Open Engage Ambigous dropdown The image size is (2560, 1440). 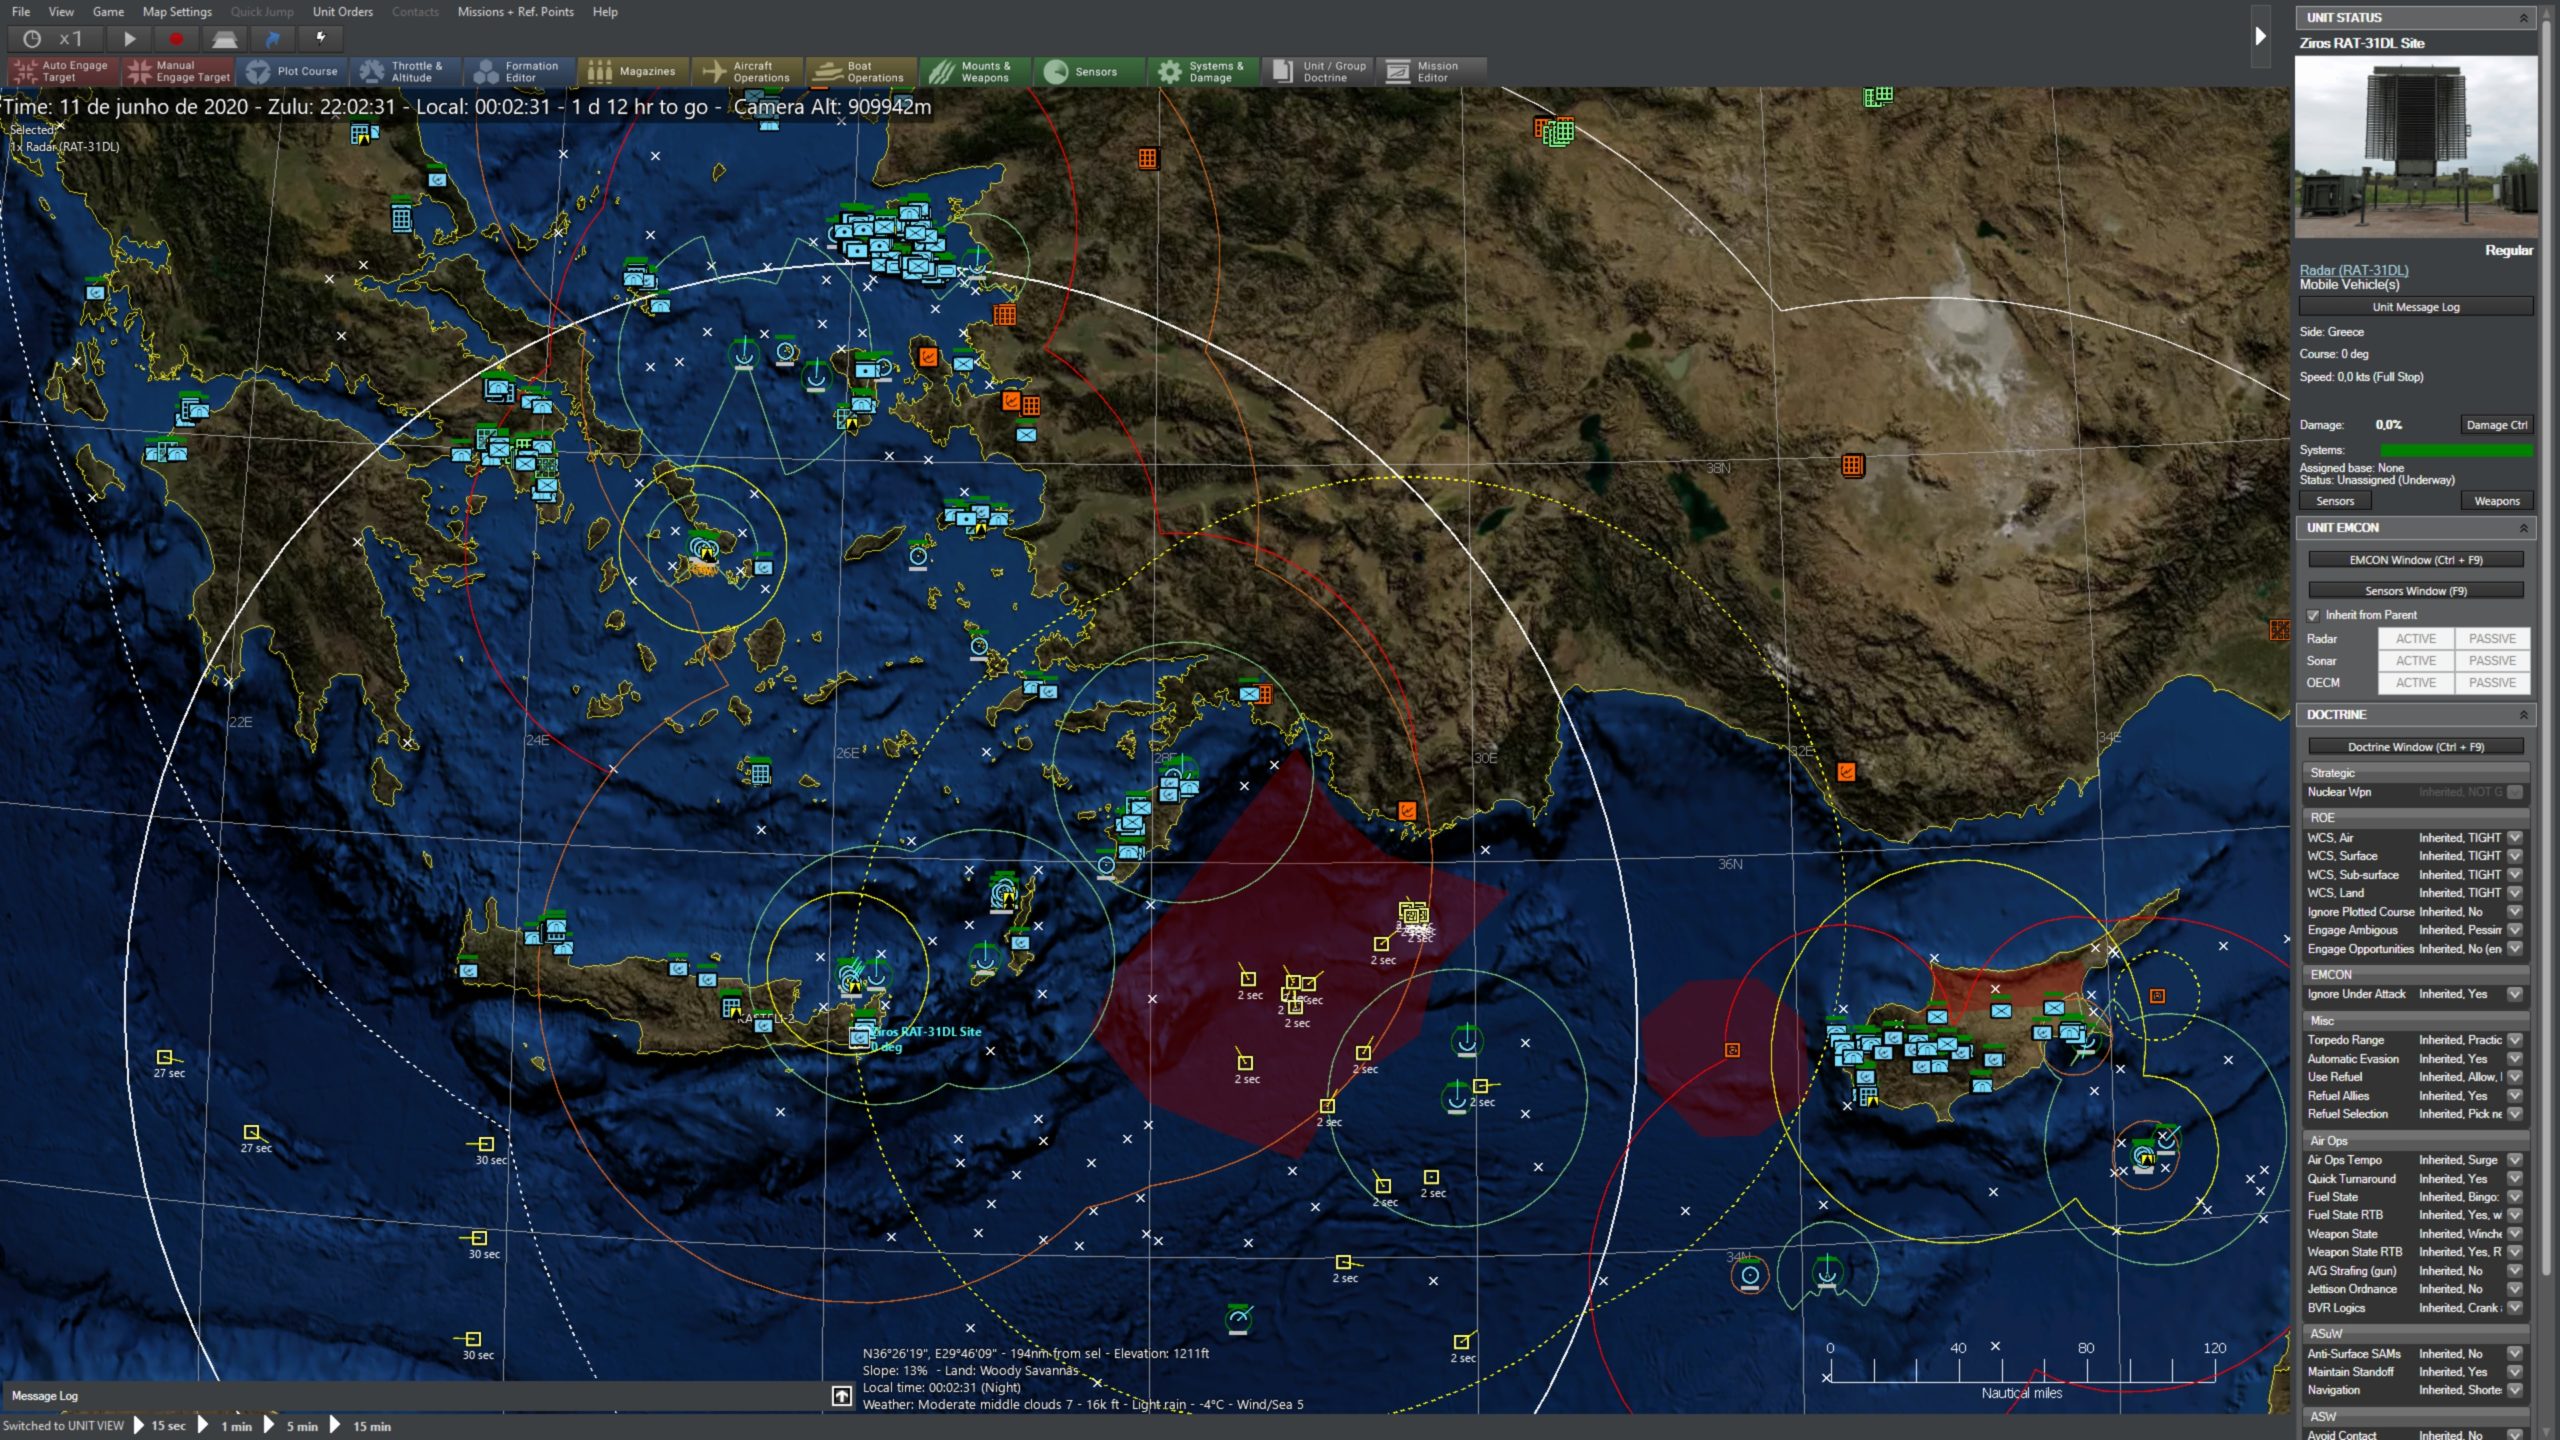pyautogui.click(x=2515, y=930)
